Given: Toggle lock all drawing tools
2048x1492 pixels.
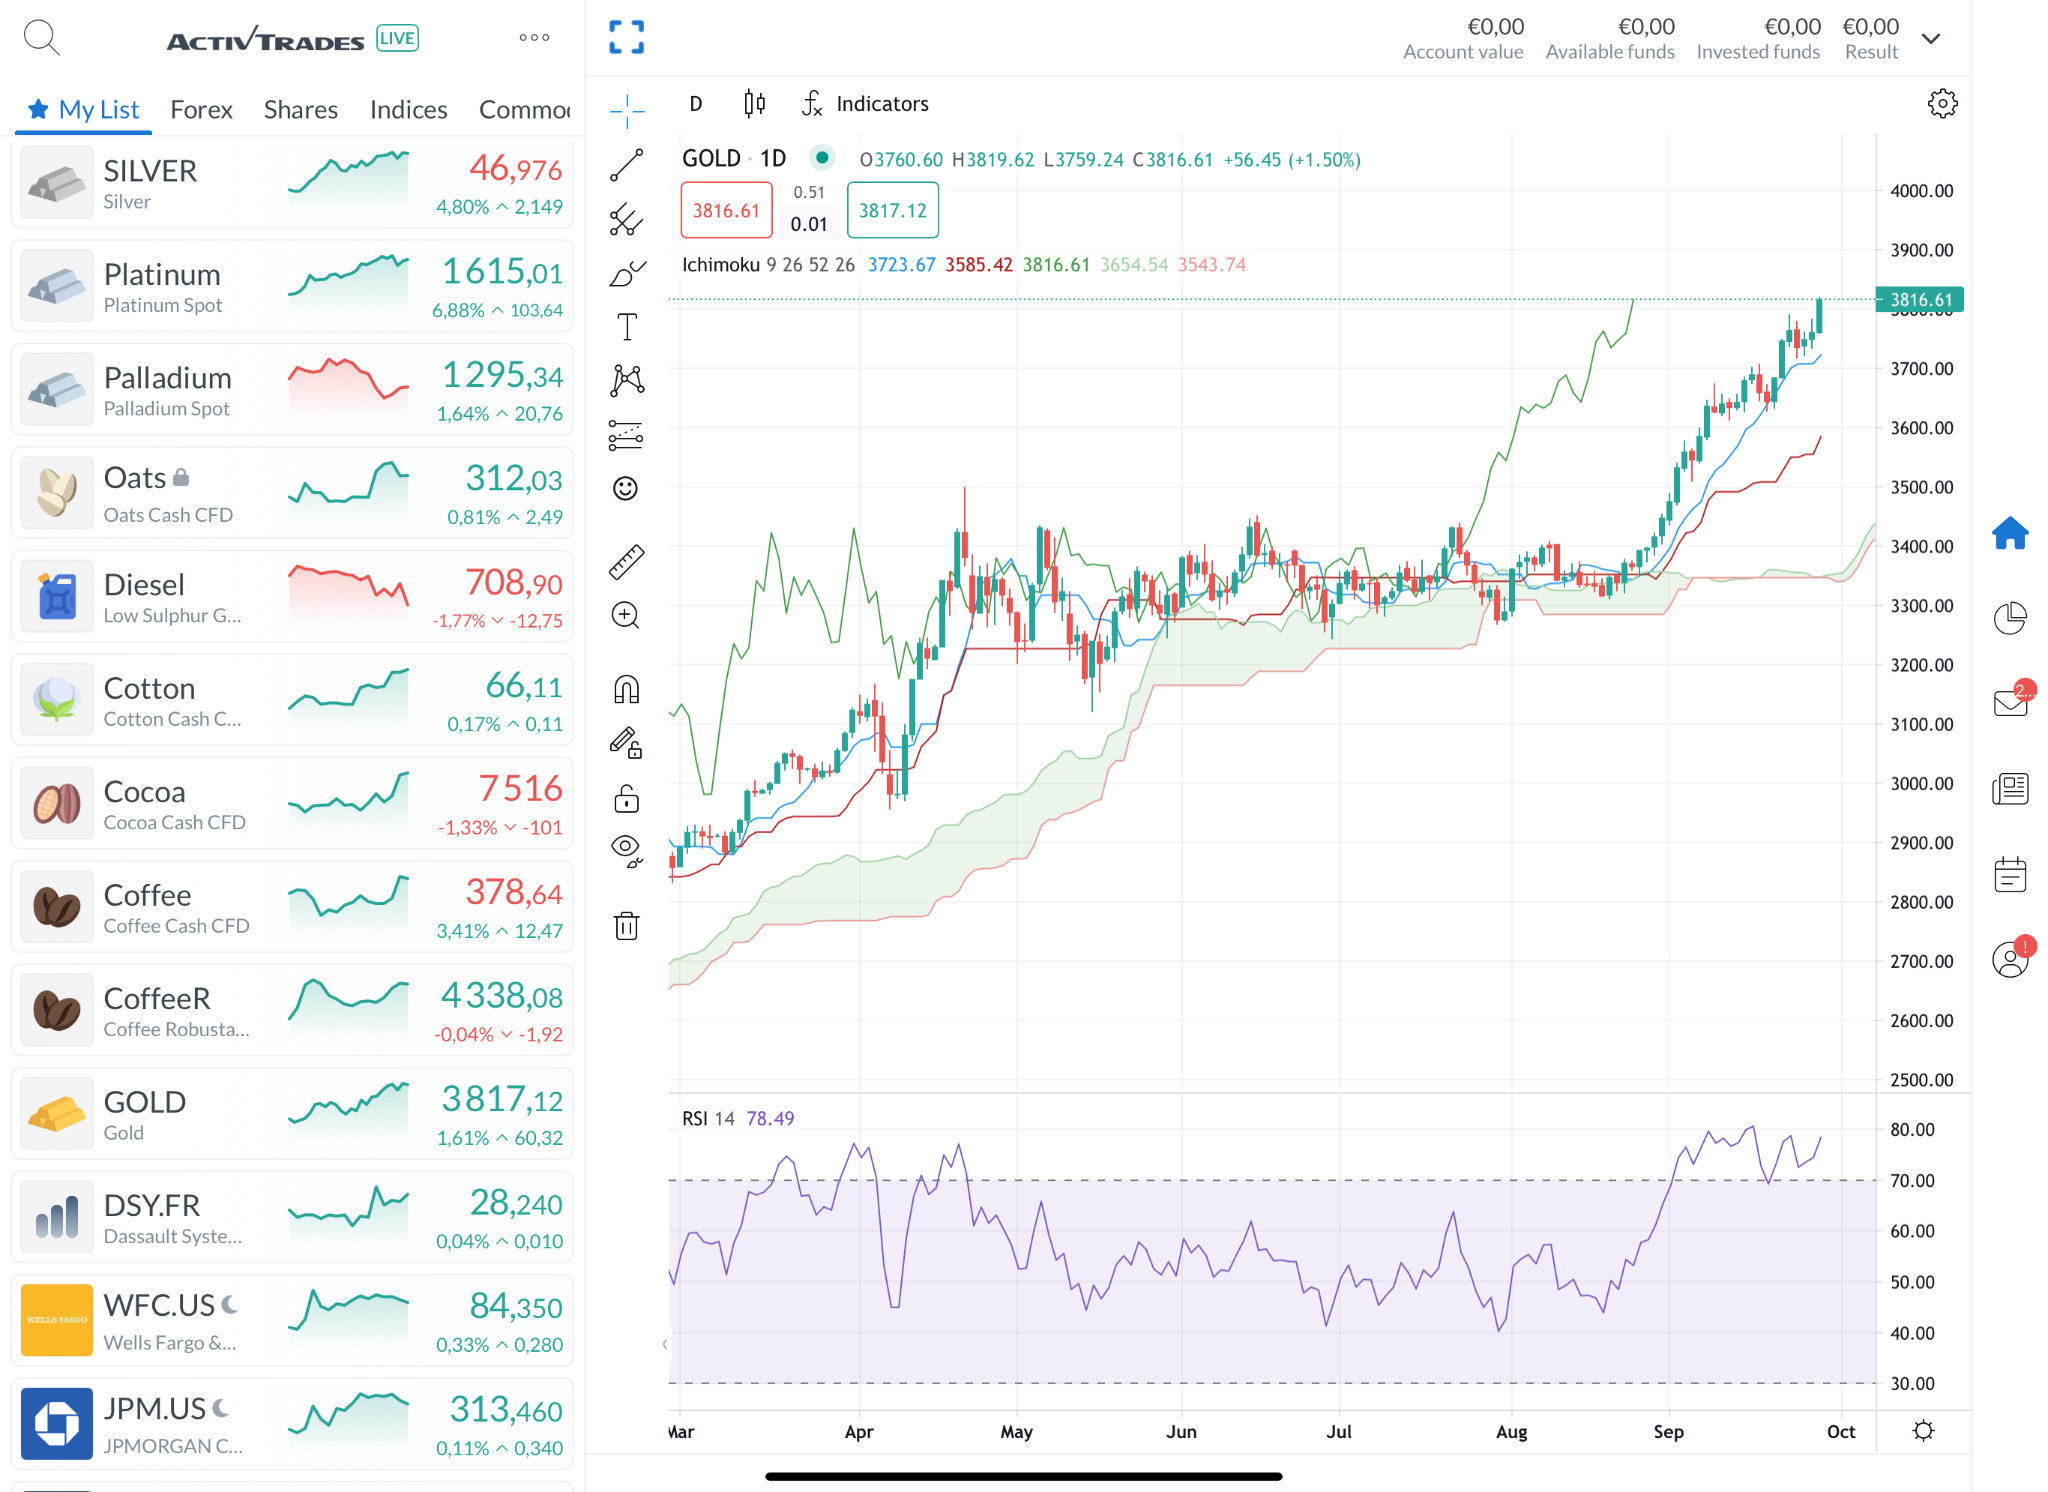Looking at the screenshot, I should pyautogui.click(x=626, y=797).
